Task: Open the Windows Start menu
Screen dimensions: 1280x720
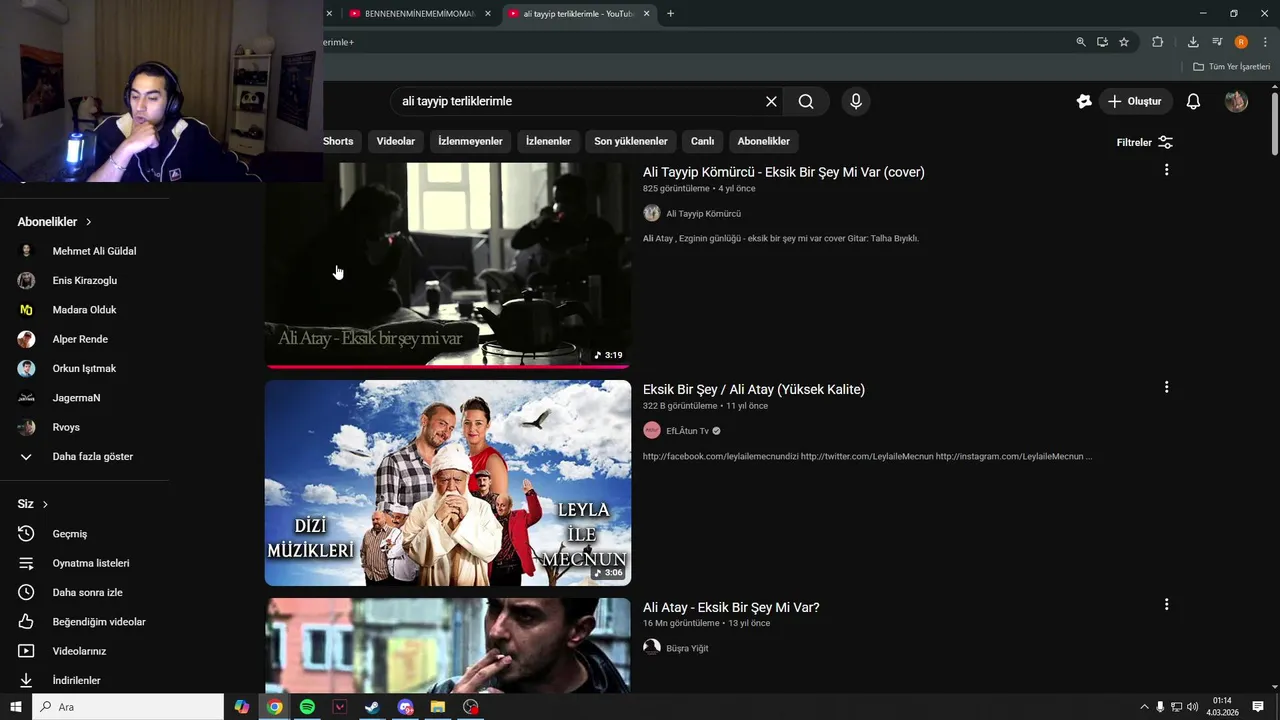Action: [15, 707]
